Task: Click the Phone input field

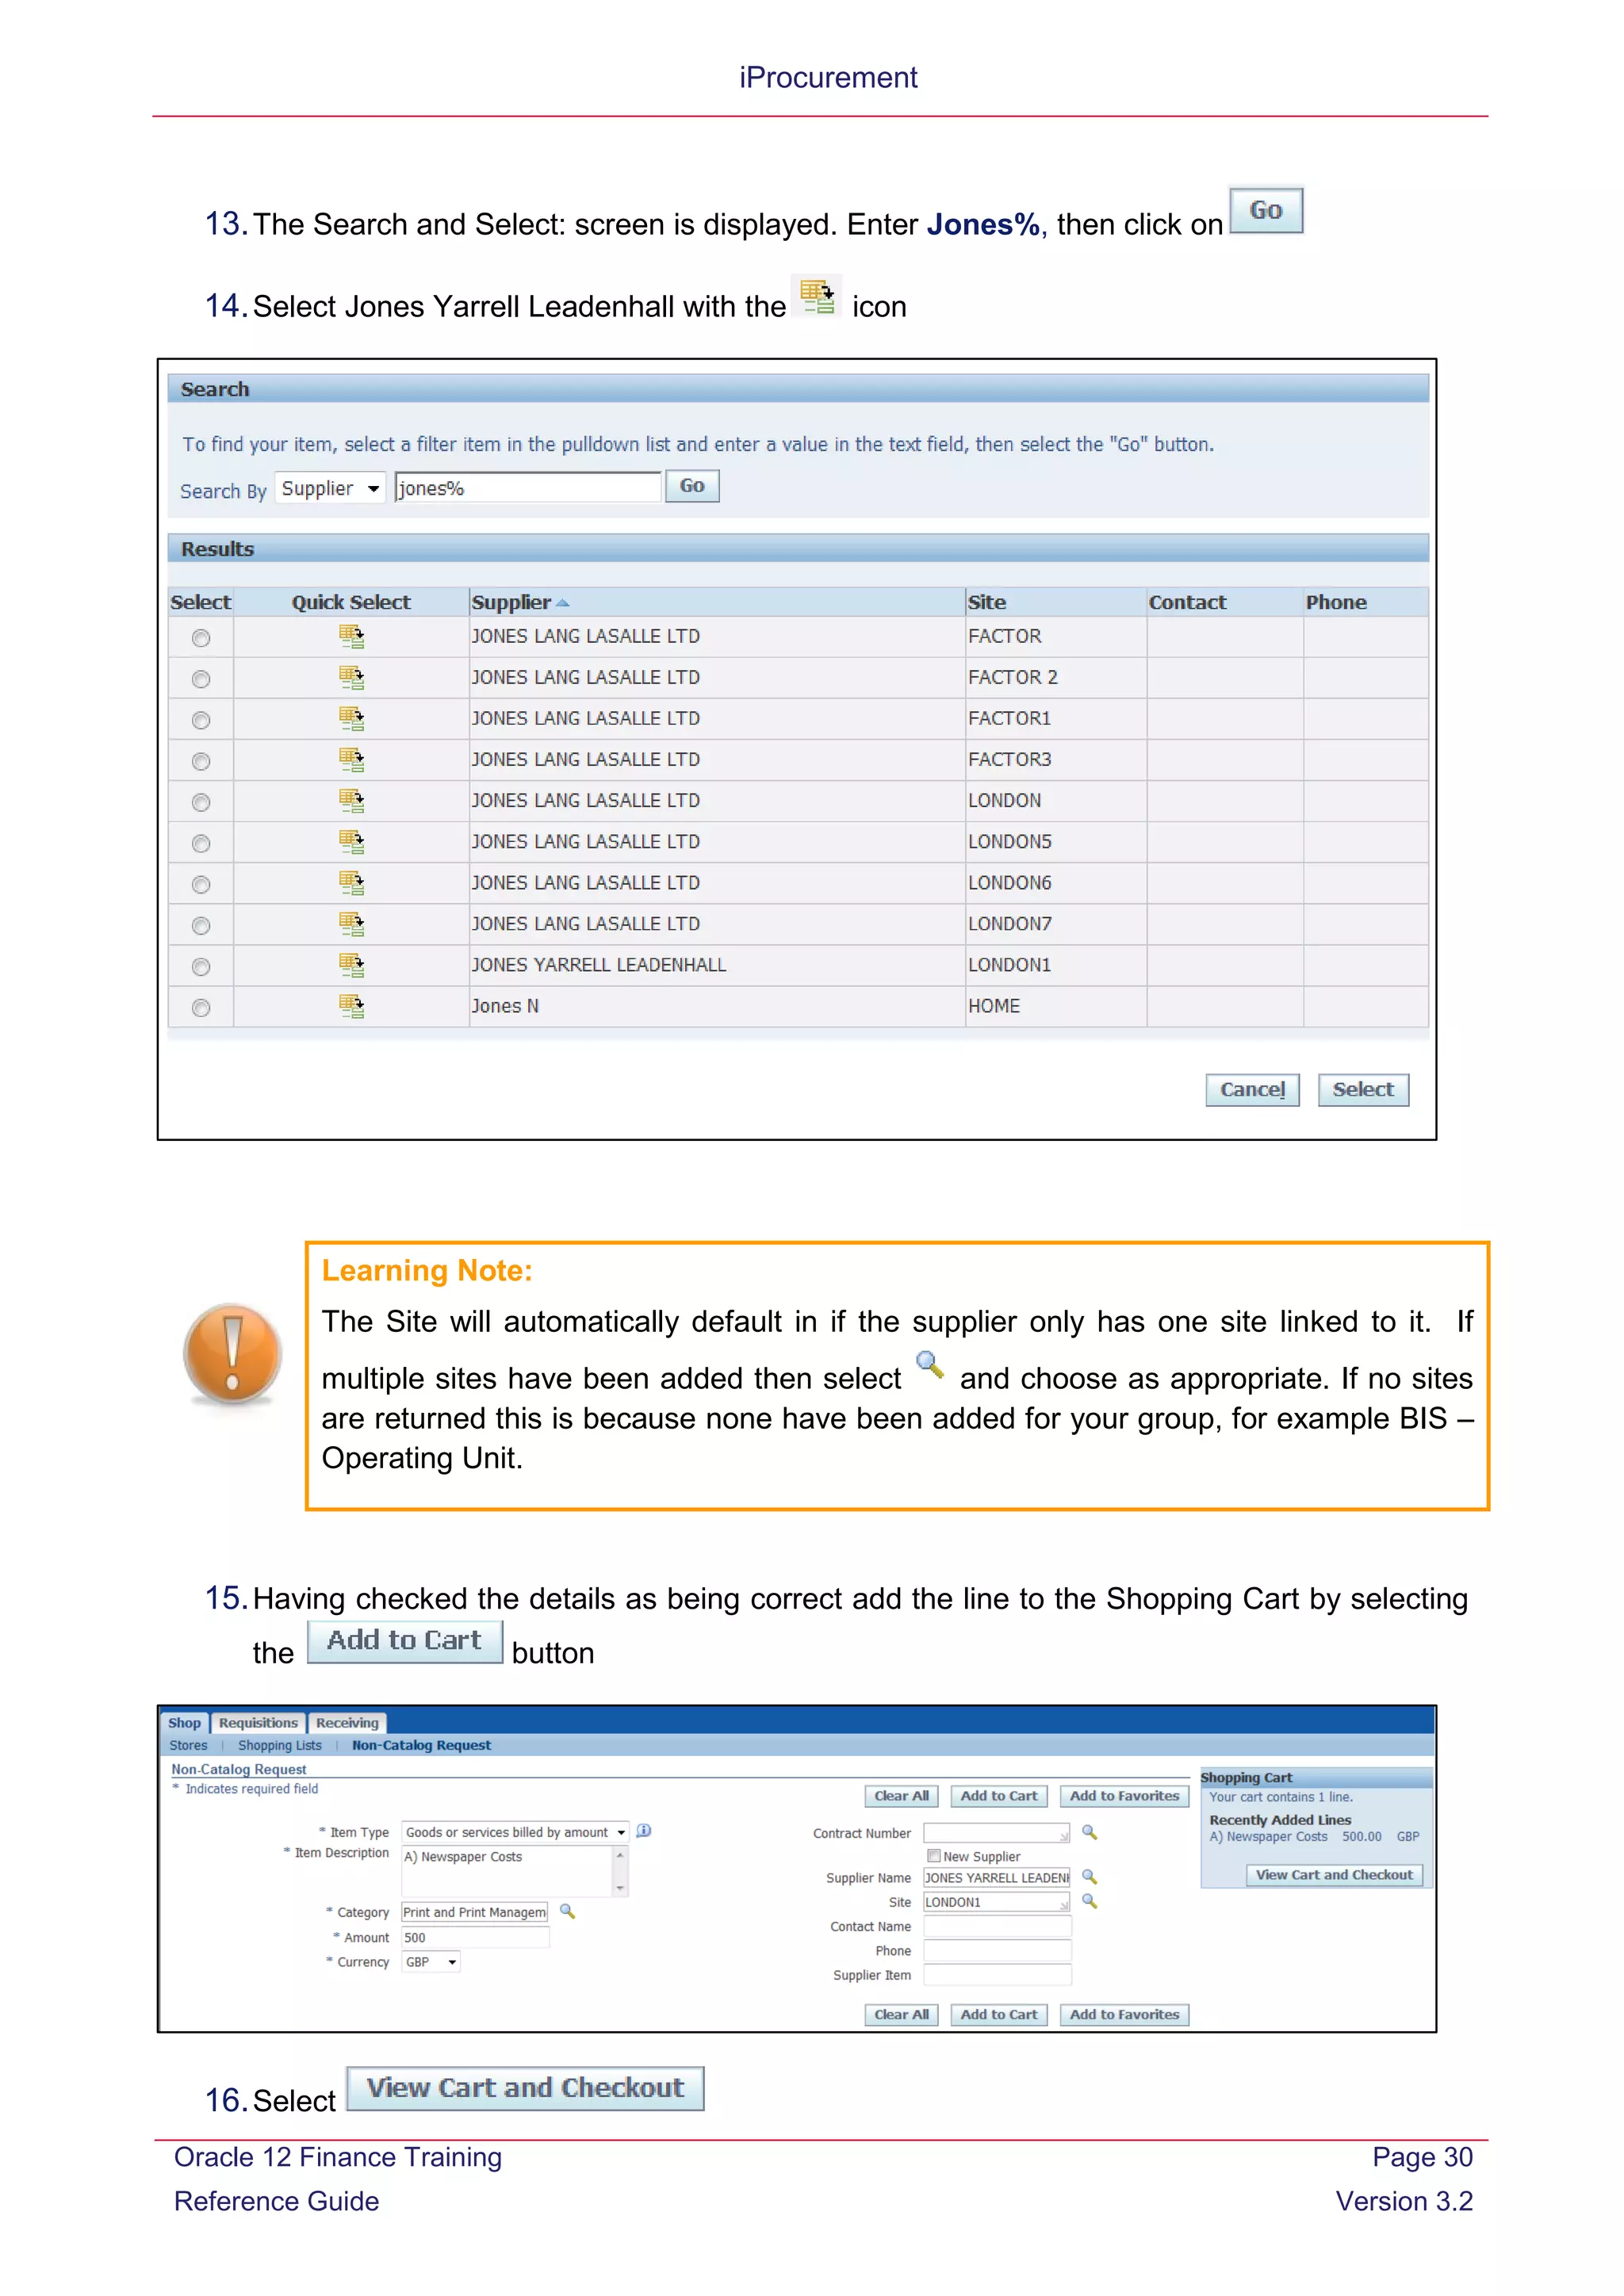Action: pyautogui.click(x=997, y=1950)
